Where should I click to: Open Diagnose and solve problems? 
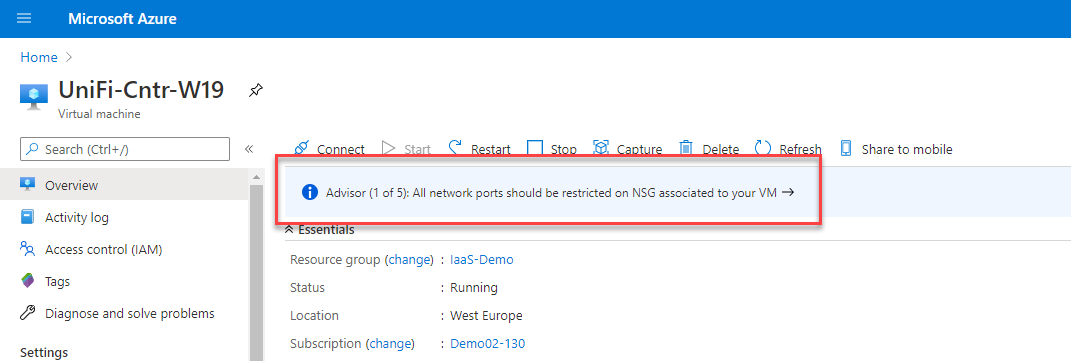pyautogui.click(x=124, y=313)
